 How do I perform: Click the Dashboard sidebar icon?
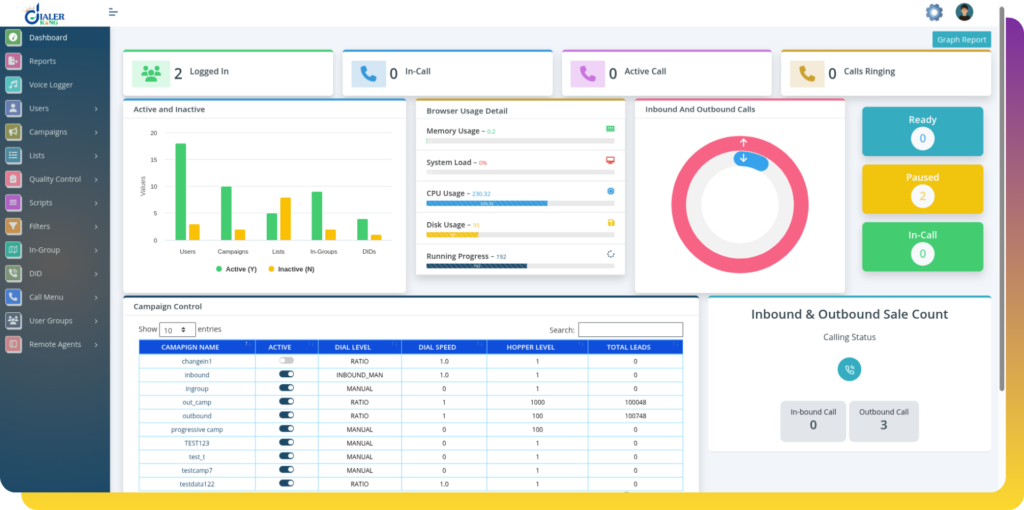(14, 37)
